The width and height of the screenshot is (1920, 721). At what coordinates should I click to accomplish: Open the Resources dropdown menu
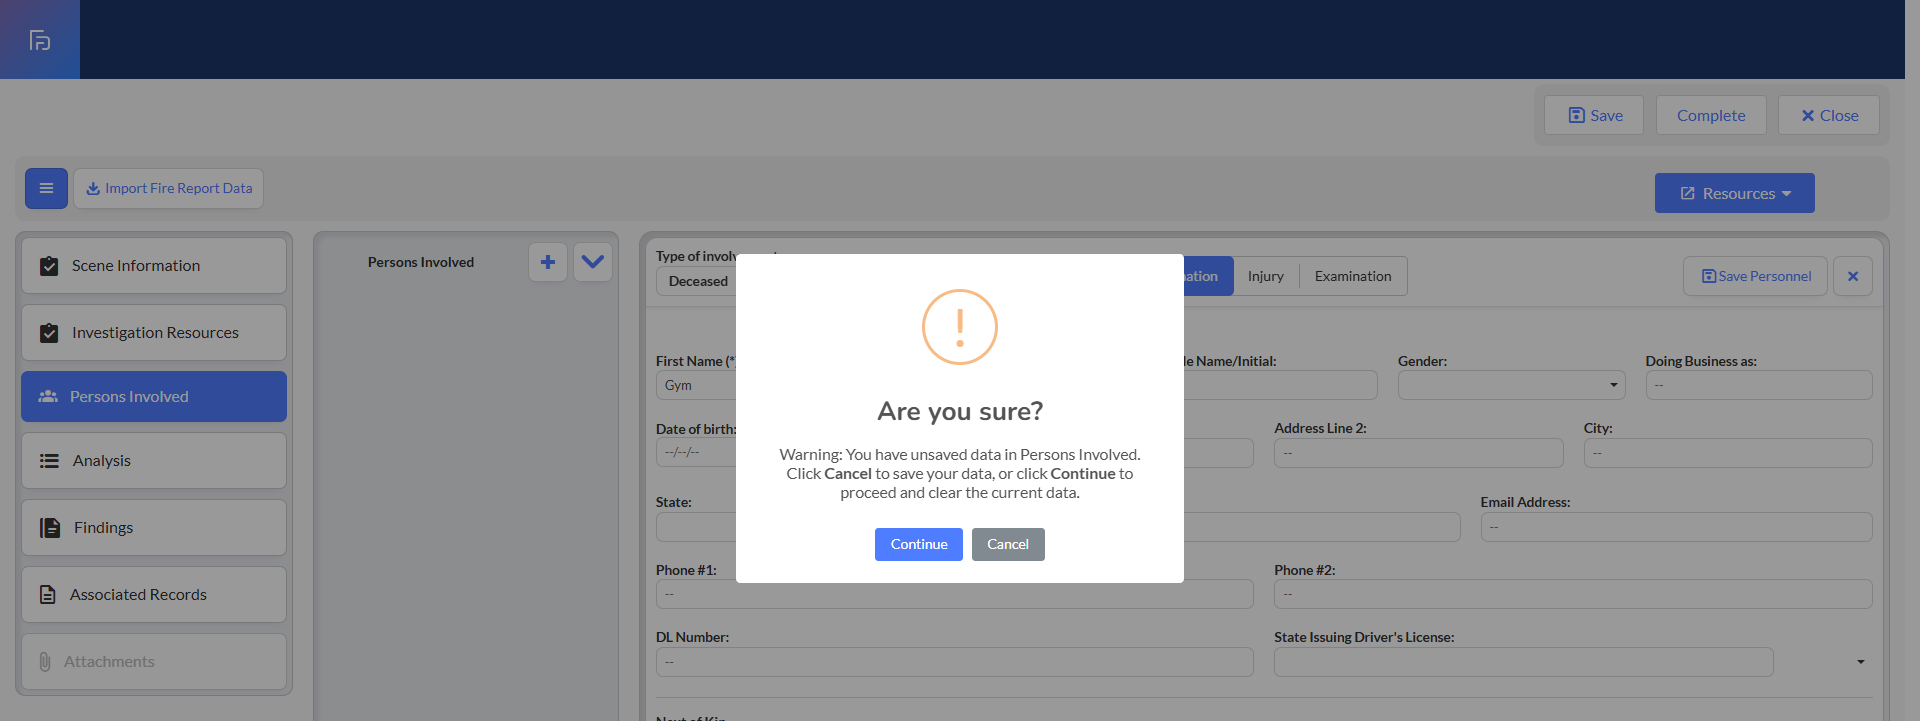(x=1734, y=193)
